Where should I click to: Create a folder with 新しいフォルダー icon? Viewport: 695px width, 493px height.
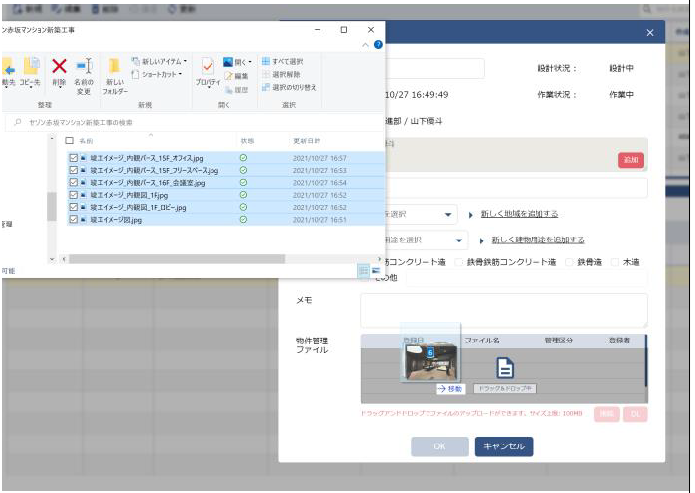[115, 73]
